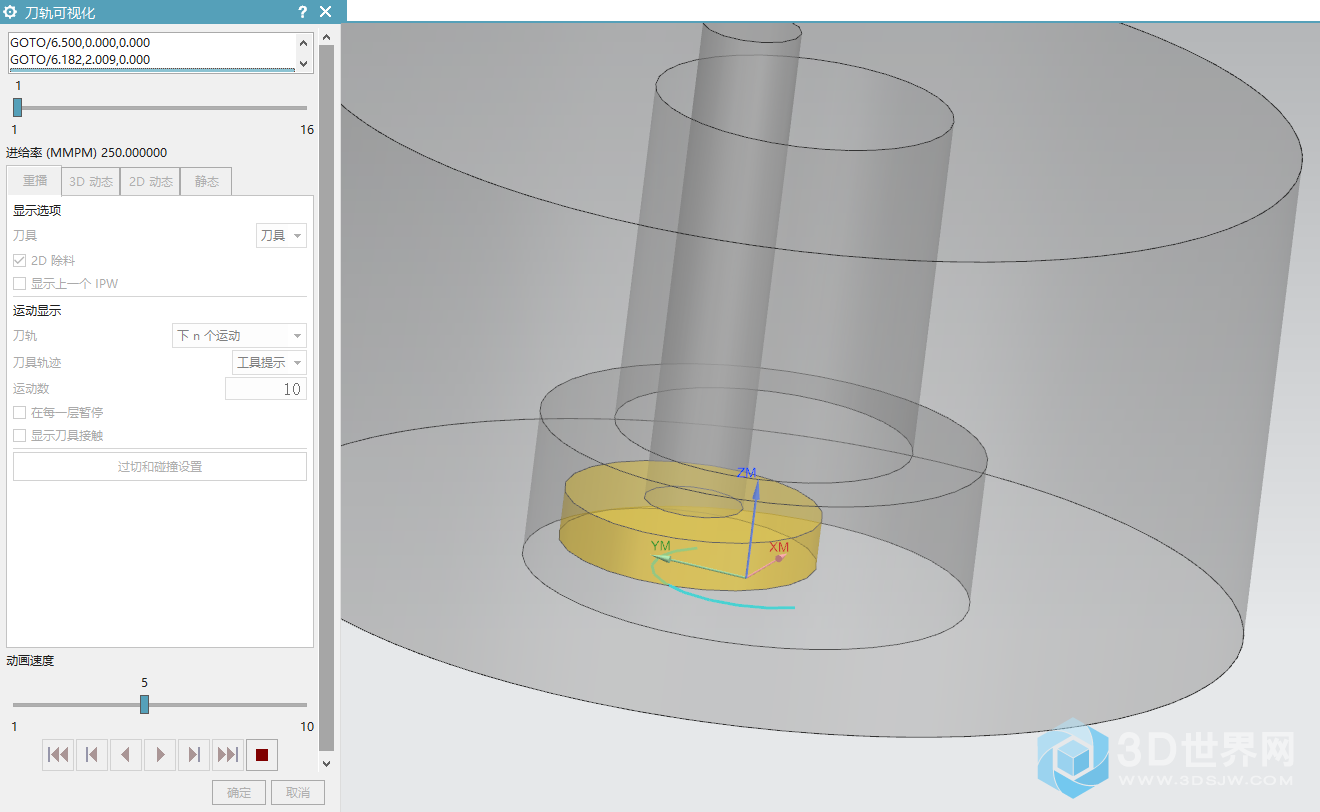Screen dimensions: 1320x812
Task: Click the rewind to start playback button
Action: click(58, 754)
